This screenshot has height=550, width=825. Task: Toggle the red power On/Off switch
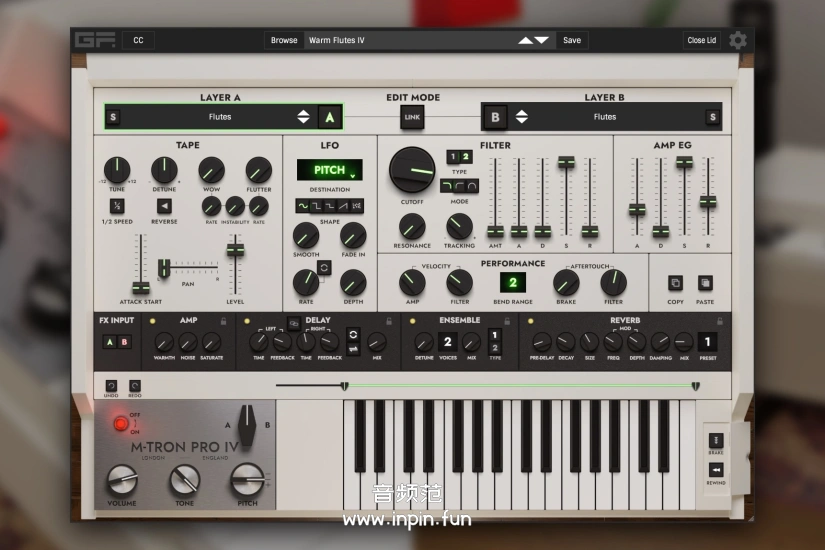pyautogui.click(x=121, y=423)
